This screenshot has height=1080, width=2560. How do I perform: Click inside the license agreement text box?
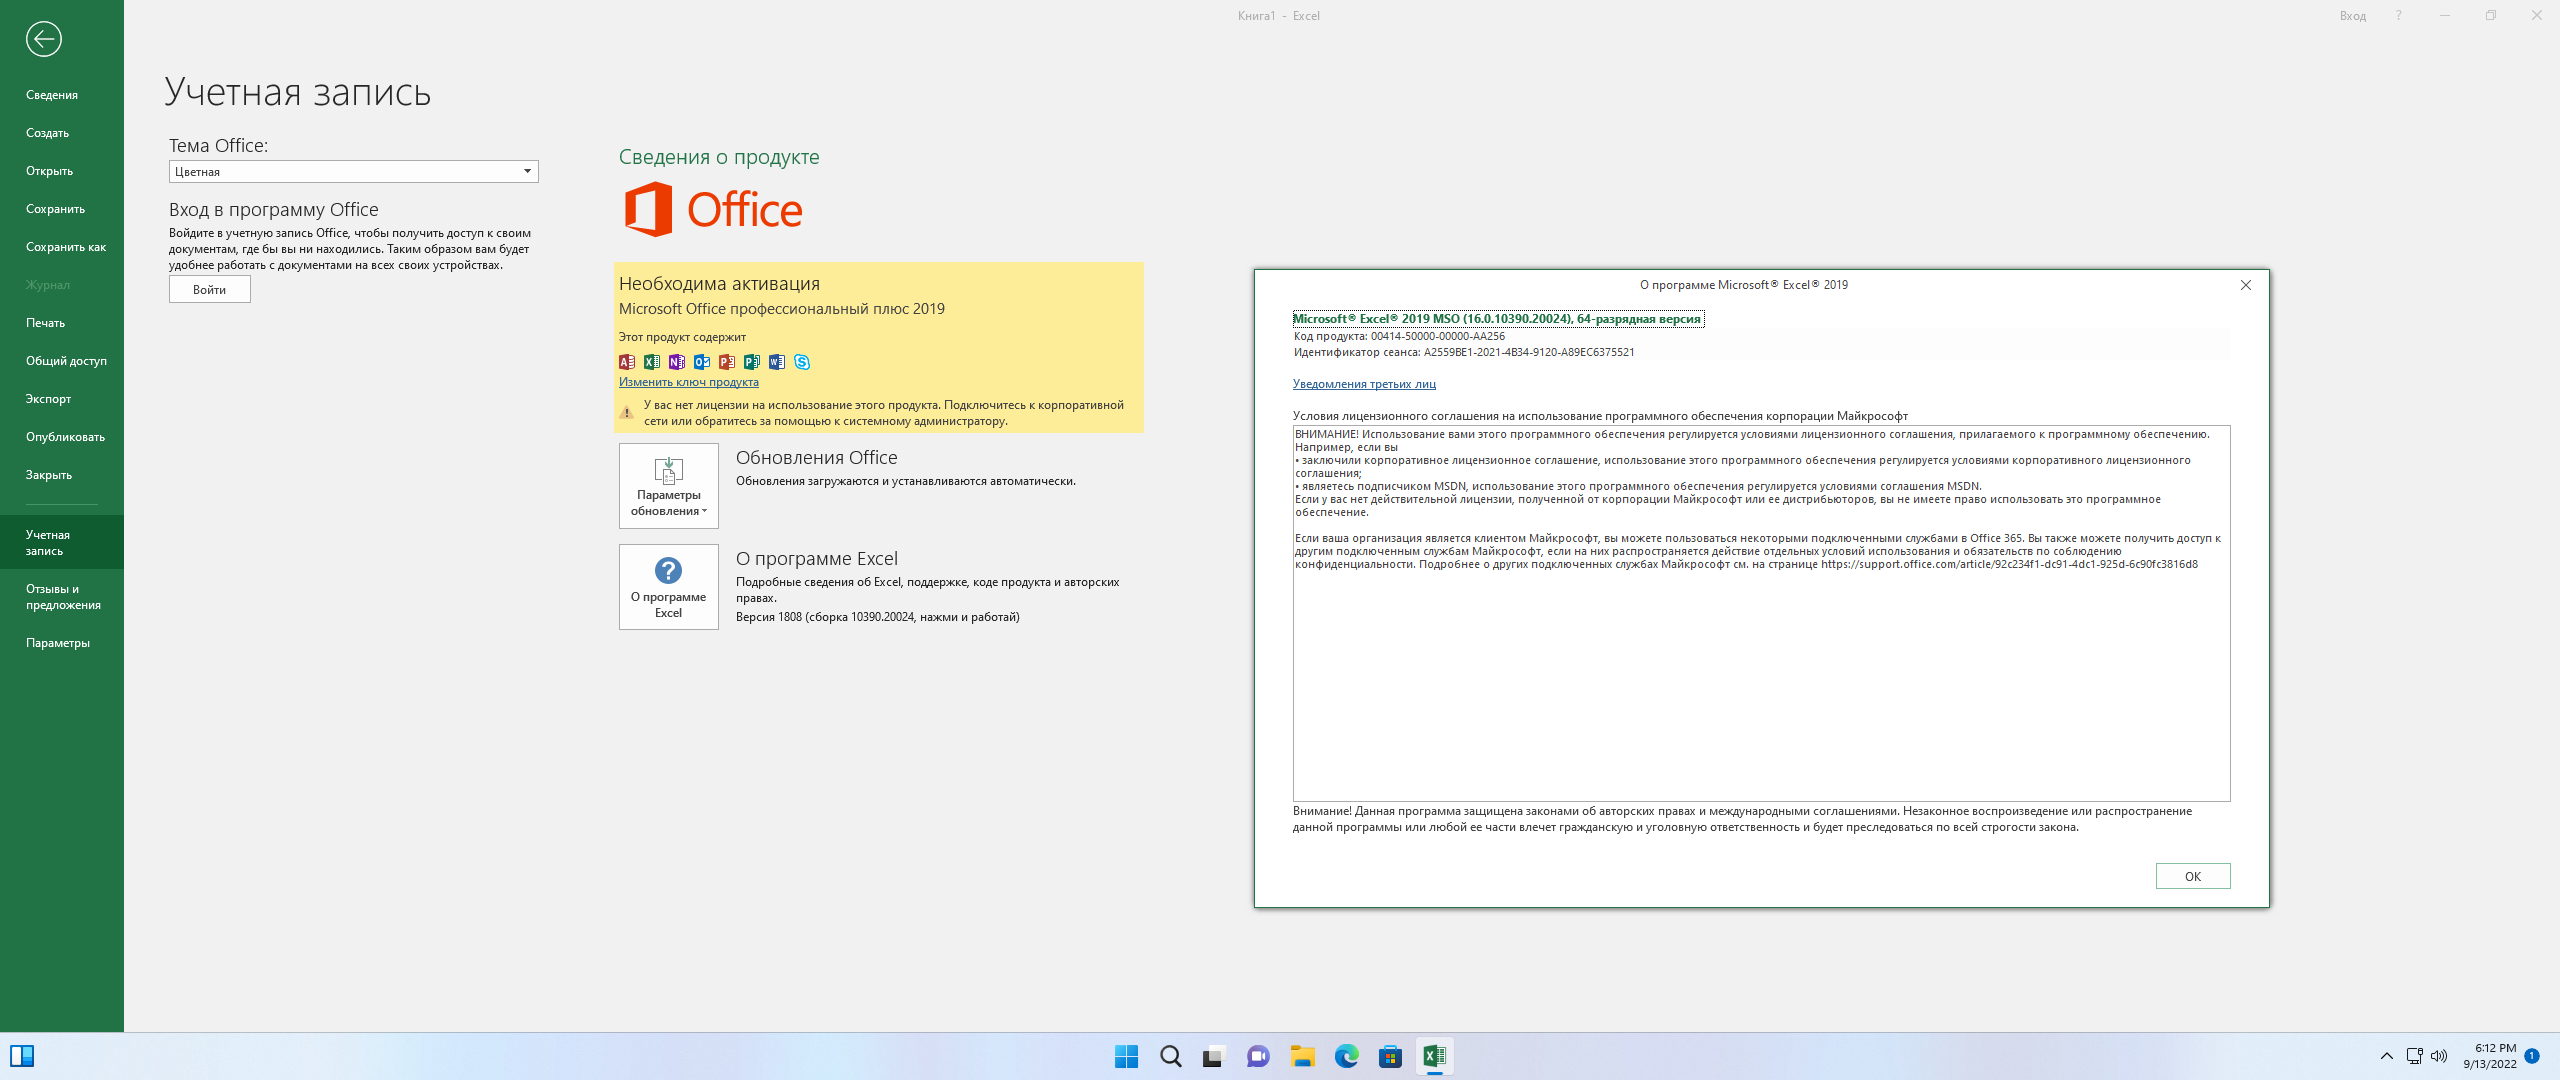tap(1761, 613)
